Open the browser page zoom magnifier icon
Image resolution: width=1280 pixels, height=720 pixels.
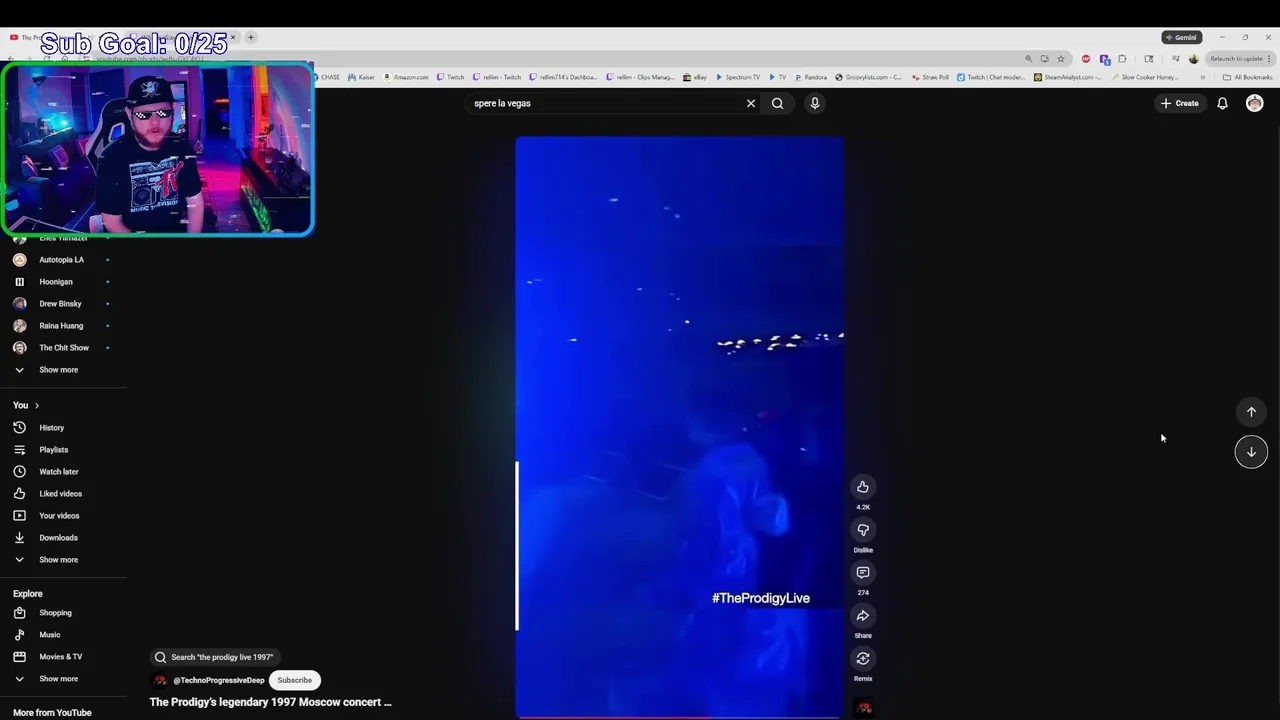[1028, 59]
